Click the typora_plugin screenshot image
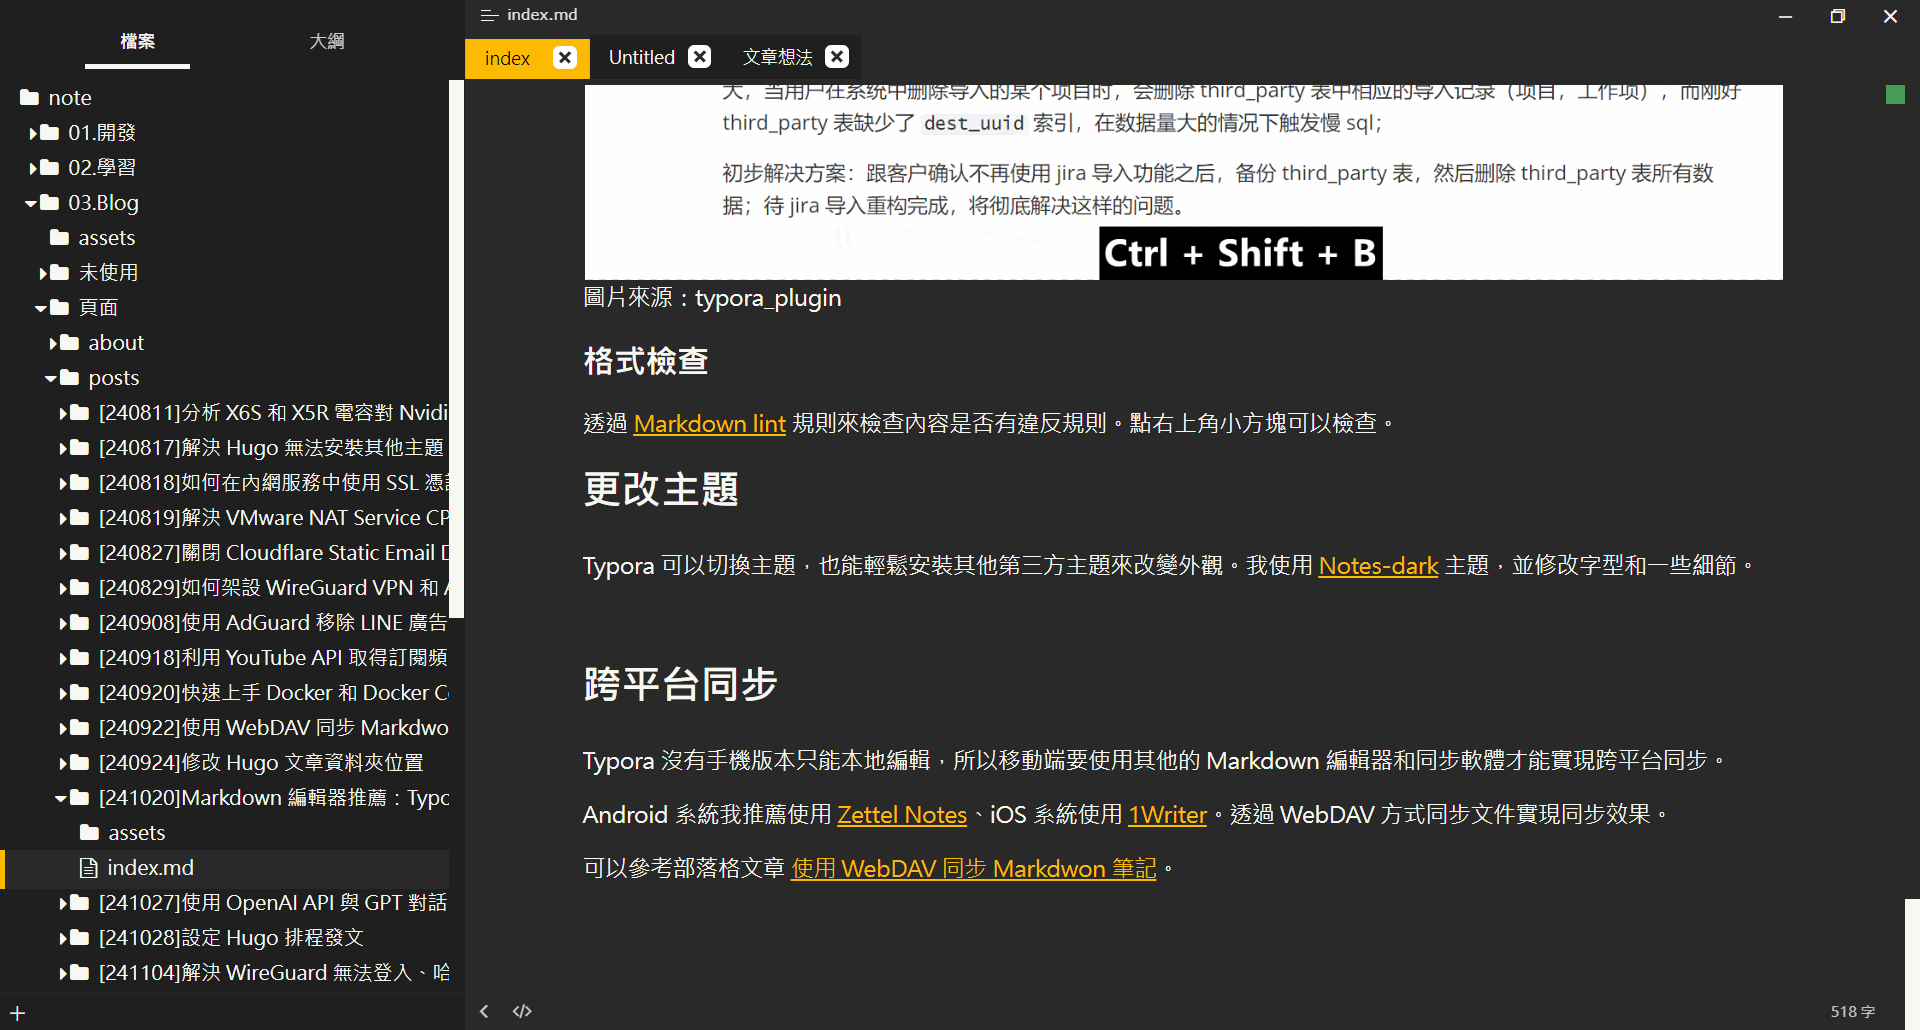This screenshot has width=1920, height=1030. pos(1183,182)
